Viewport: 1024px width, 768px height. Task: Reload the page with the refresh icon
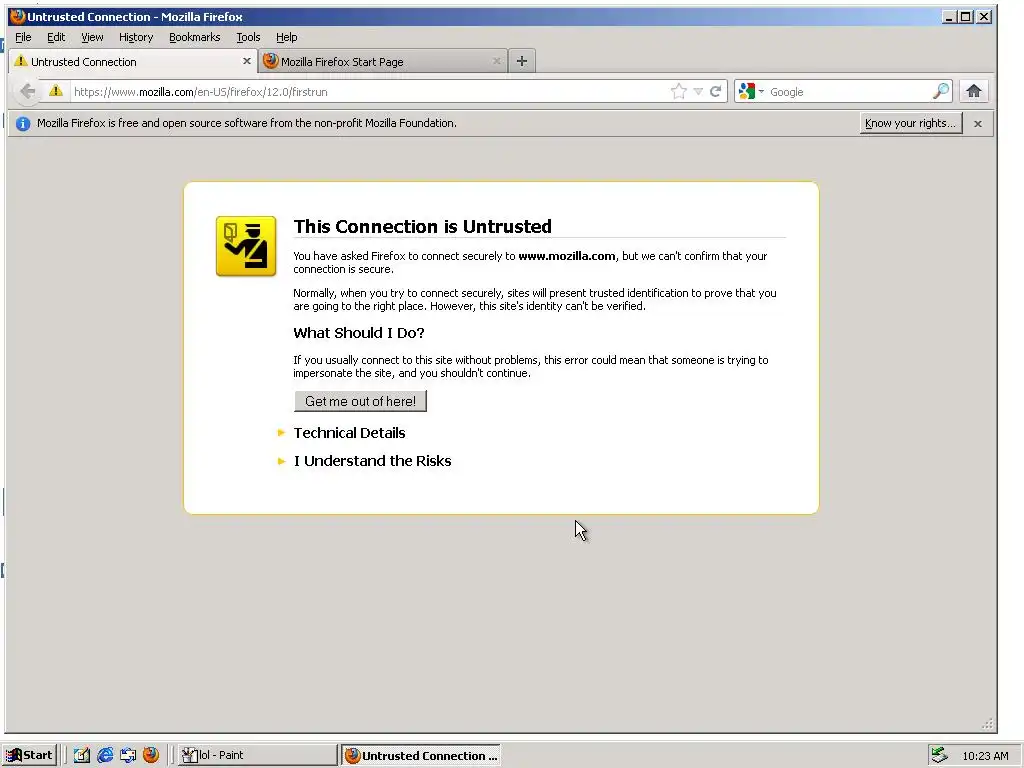pos(716,91)
